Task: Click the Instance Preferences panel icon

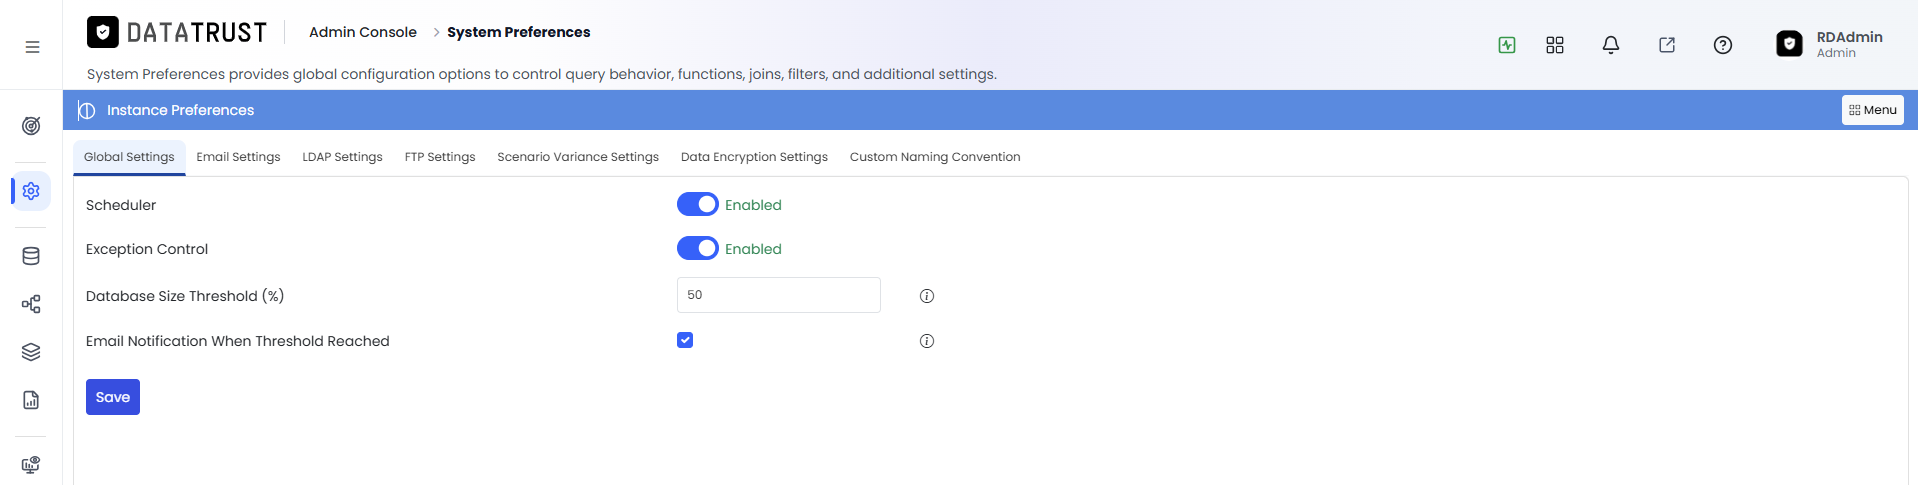Action: 87,110
